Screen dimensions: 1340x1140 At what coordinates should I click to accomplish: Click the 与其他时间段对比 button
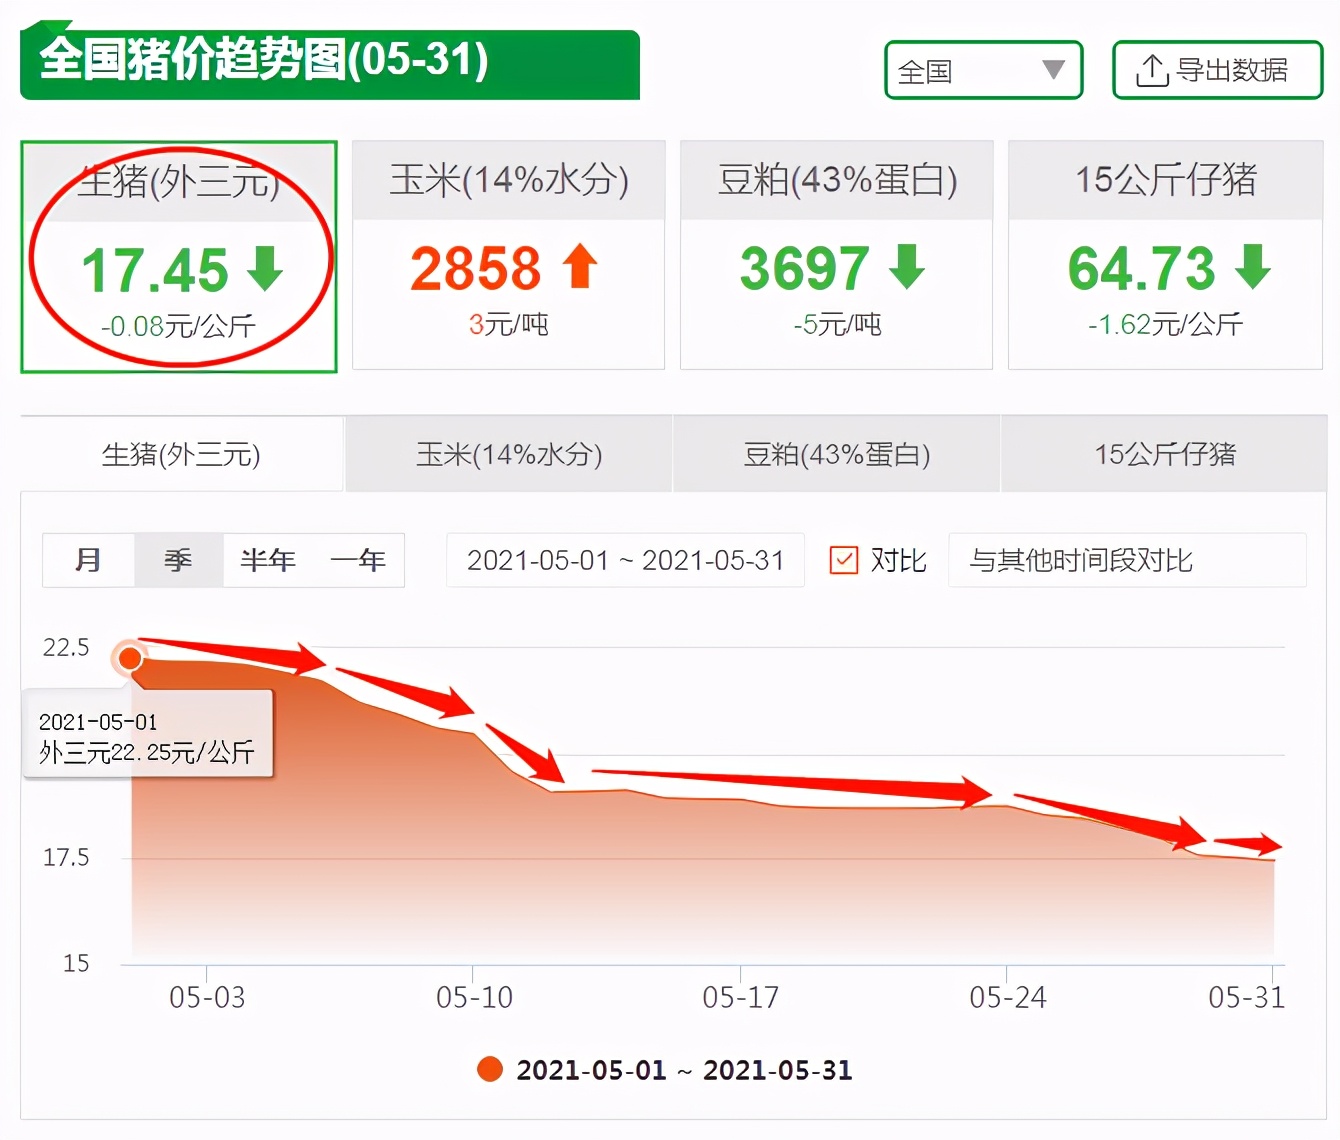click(1125, 560)
